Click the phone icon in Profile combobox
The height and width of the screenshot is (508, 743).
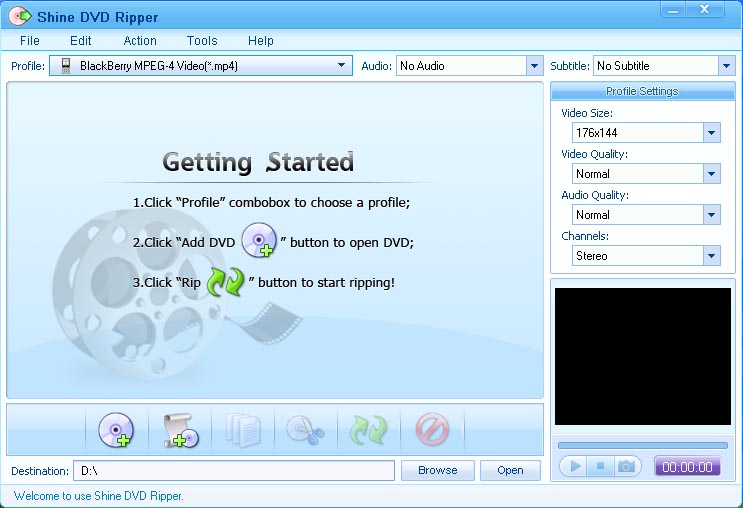pos(66,66)
